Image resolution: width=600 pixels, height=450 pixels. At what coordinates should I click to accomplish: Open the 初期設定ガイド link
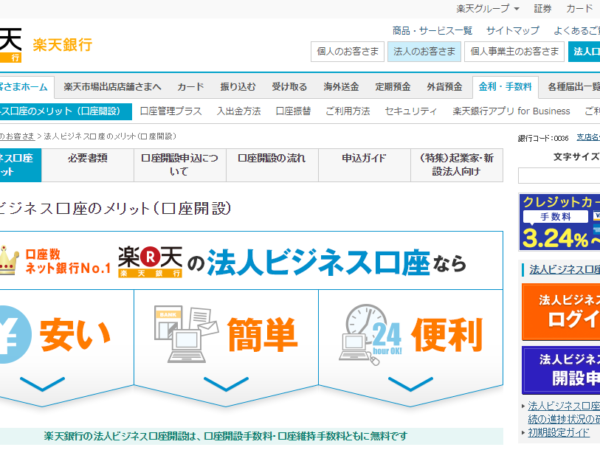(x=558, y=432)
